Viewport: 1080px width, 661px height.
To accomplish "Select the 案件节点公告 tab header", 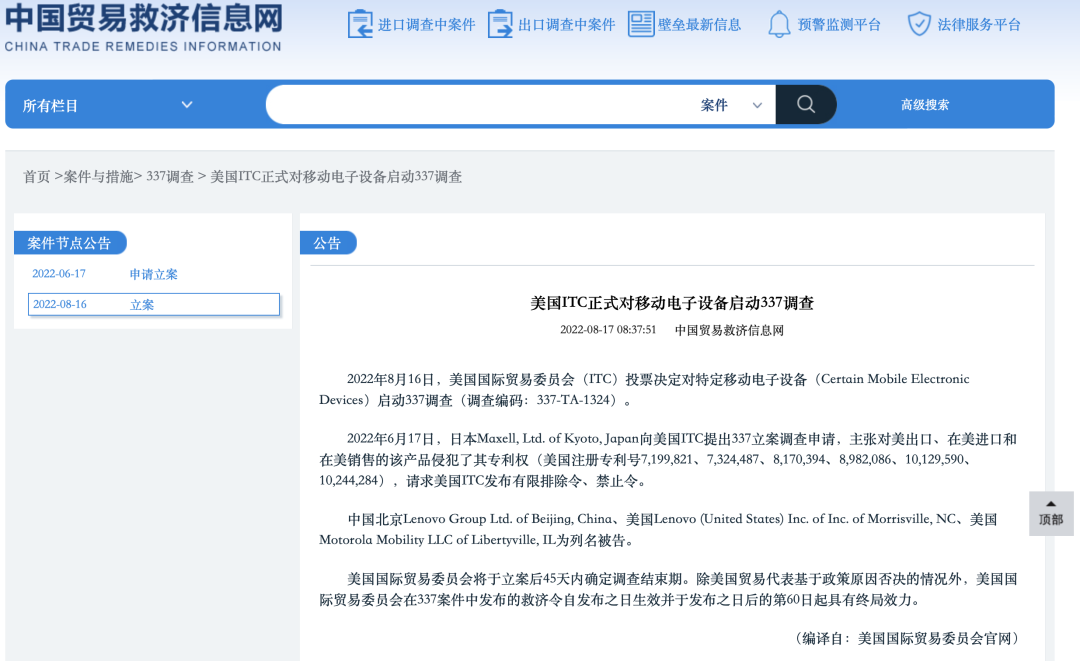I will (70, 242).
